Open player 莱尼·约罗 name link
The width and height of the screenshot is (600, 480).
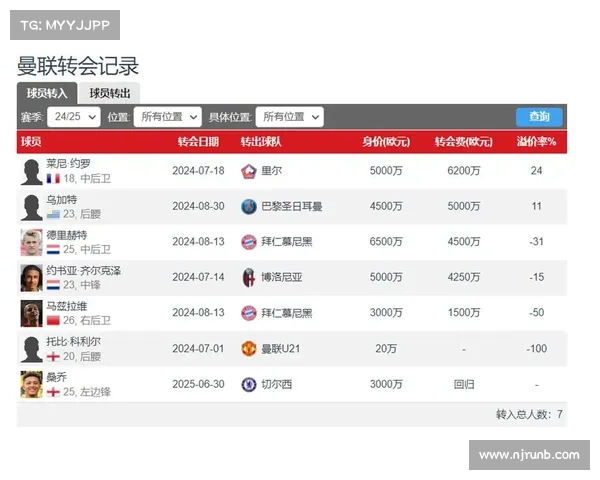[68, 164]
